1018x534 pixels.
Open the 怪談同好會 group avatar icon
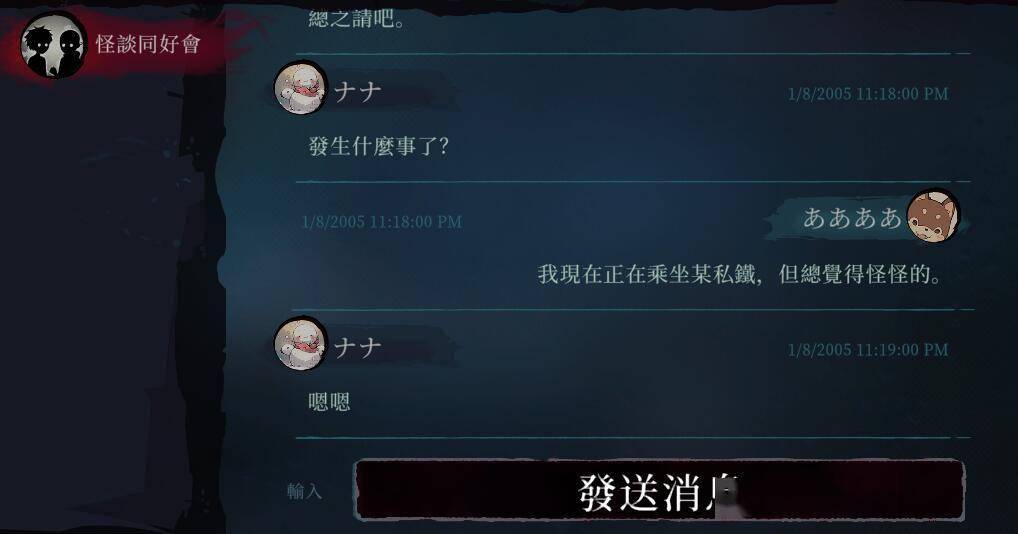[x=53, y=44]
